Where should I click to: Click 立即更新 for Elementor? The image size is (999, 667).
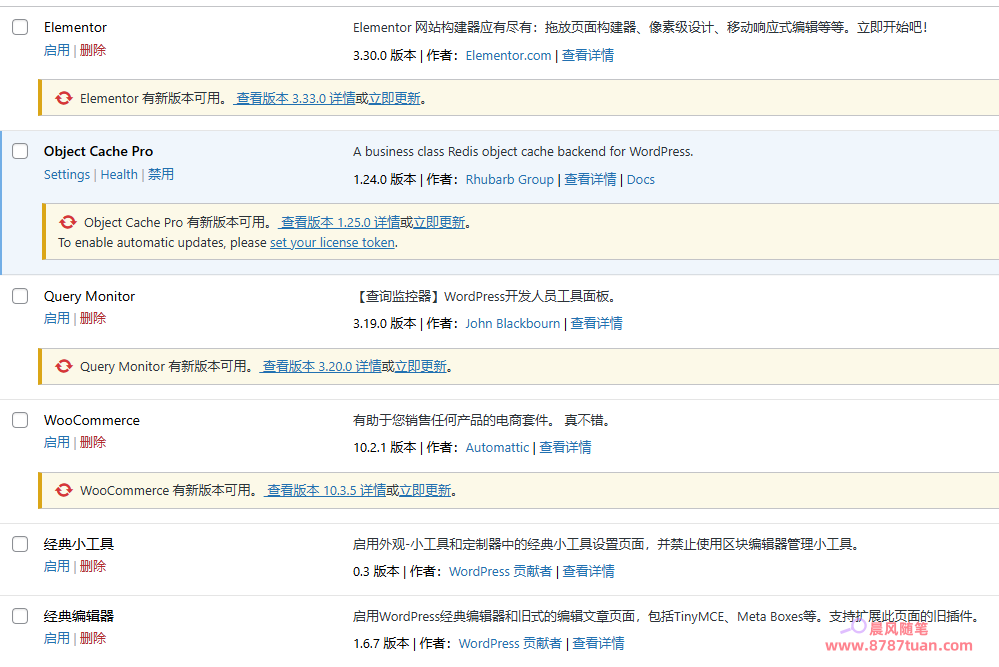(394, 97)
